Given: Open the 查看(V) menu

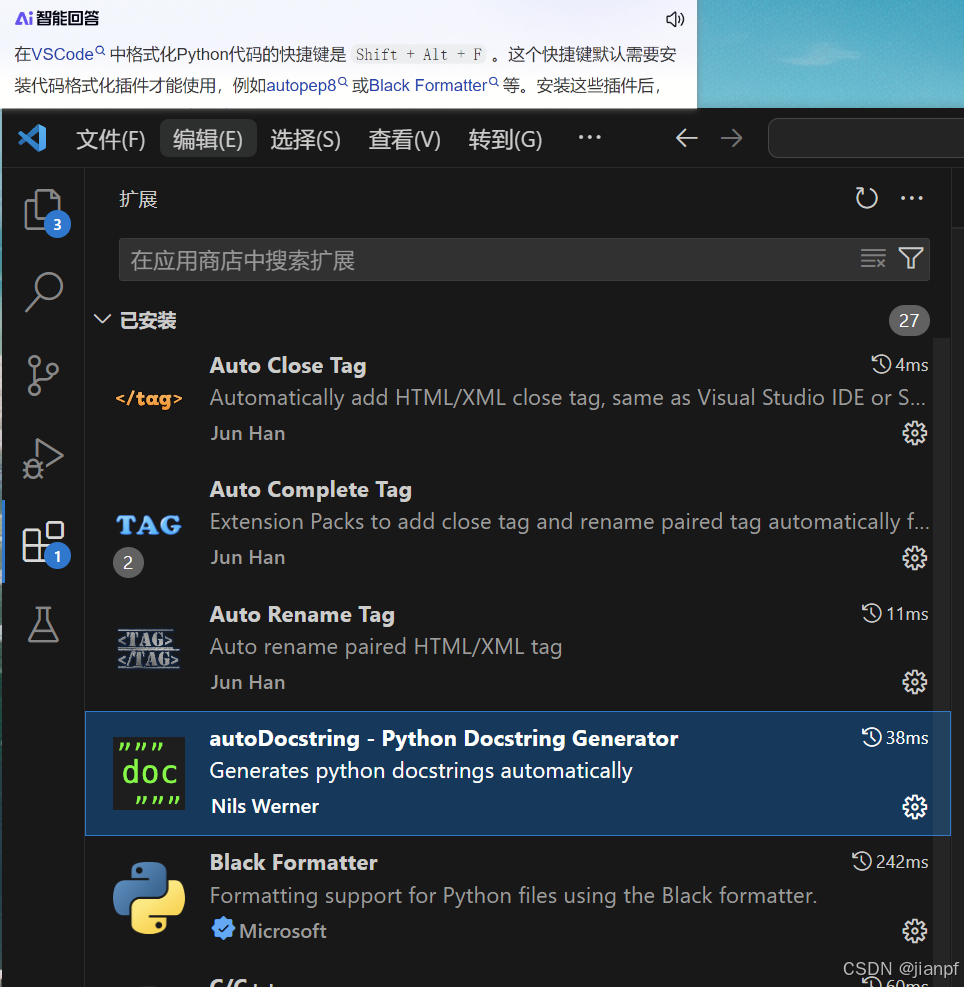Looking at the screenshot, I should coord(404,139).
